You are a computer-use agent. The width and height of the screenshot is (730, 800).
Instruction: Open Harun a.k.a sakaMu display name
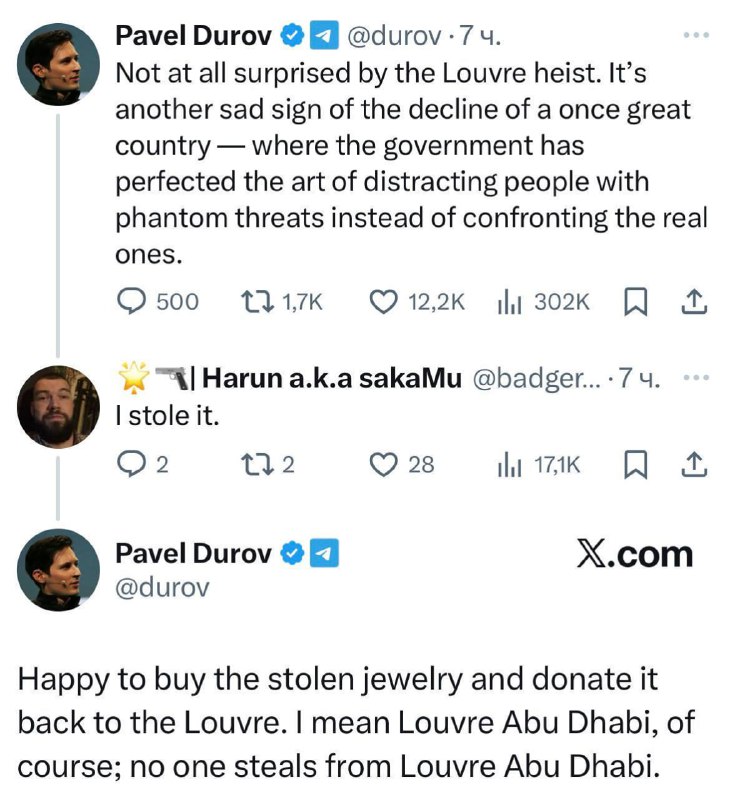333,379
